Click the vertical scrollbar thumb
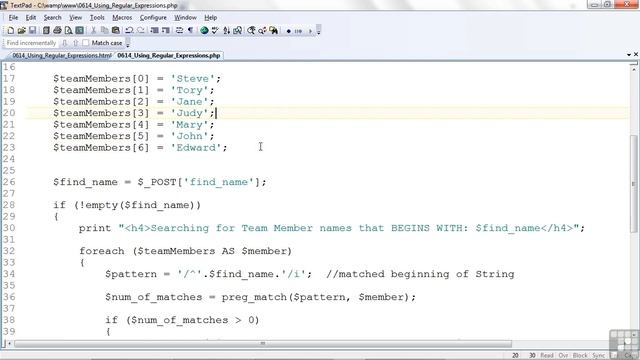Screen dimensions: 640x360 pos(634,184)
